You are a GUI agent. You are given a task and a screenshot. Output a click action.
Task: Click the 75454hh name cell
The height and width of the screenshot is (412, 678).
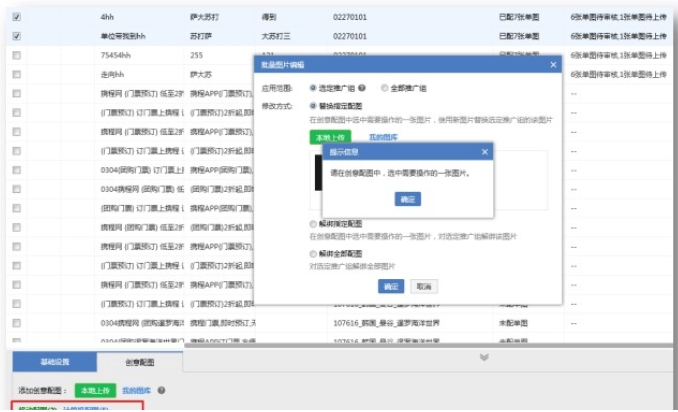115,55
